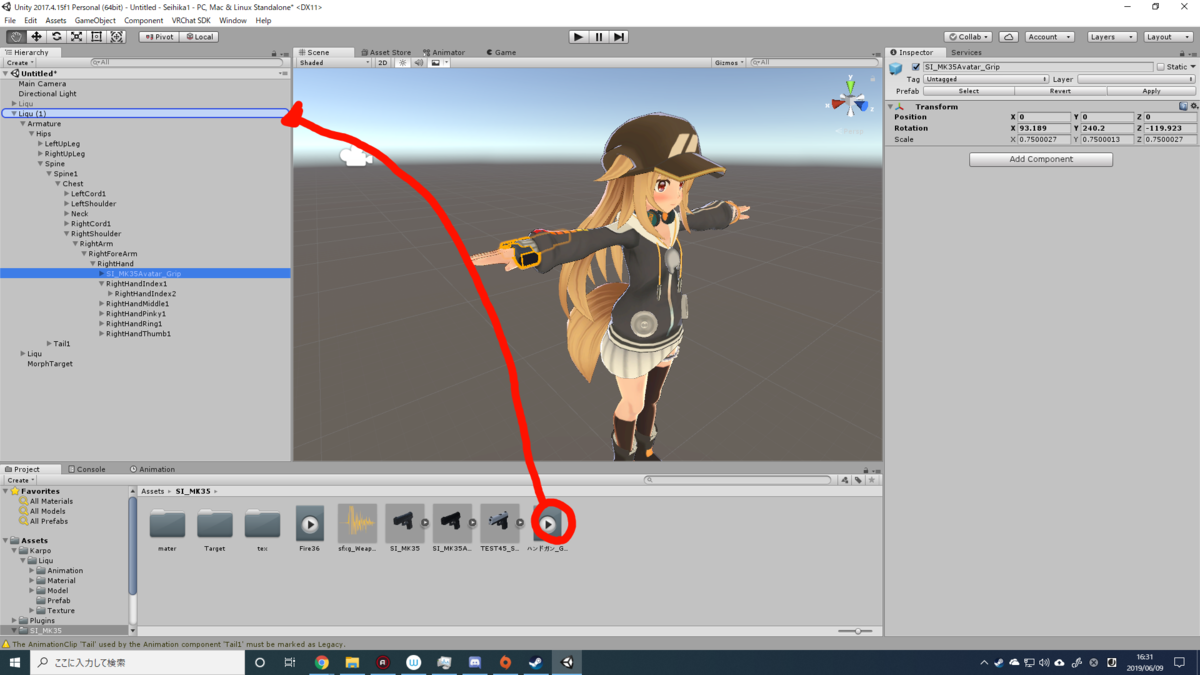This screenshot has height=675, width=1200.
Task: Click the Pause button
Action: (599, 37)
